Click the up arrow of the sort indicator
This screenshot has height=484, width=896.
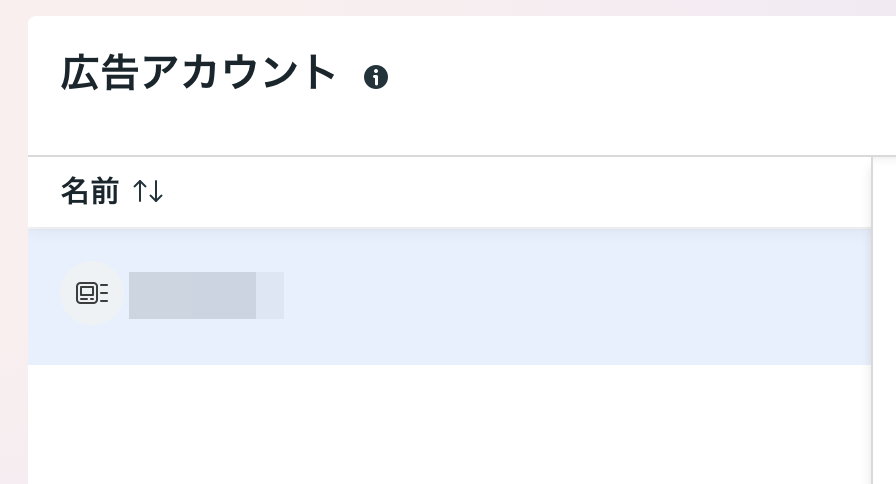pos(140,191)
